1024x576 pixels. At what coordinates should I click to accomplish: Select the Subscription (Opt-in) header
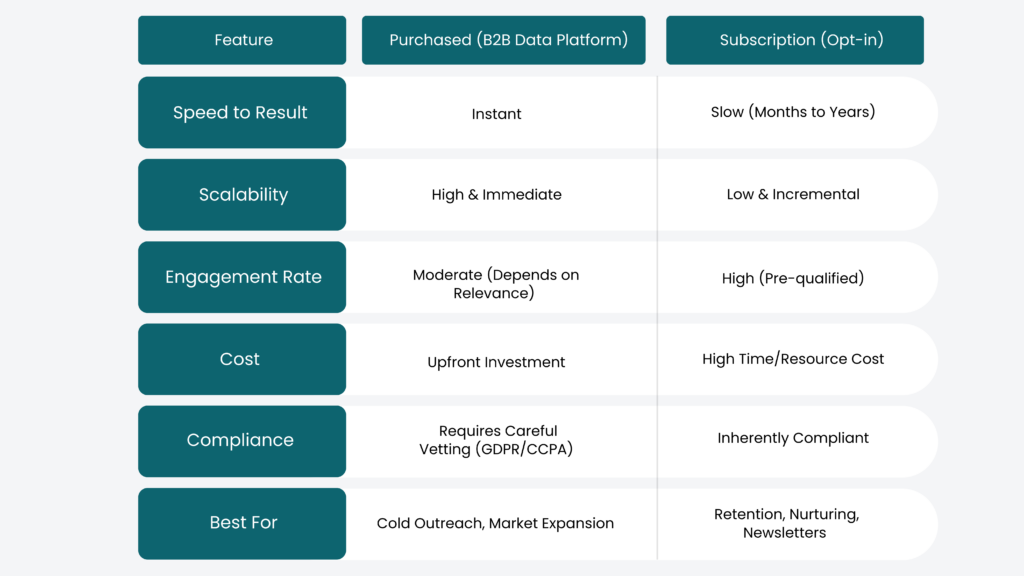coord(794,40)
